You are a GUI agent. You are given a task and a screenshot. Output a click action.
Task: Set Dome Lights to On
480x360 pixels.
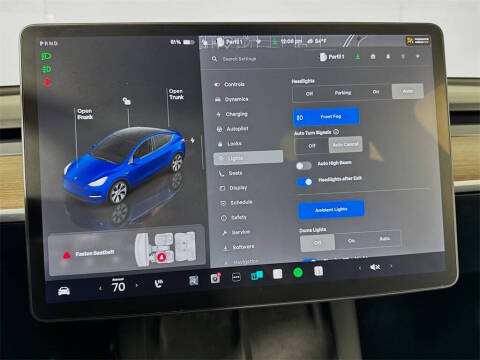[x=351, y=241]
